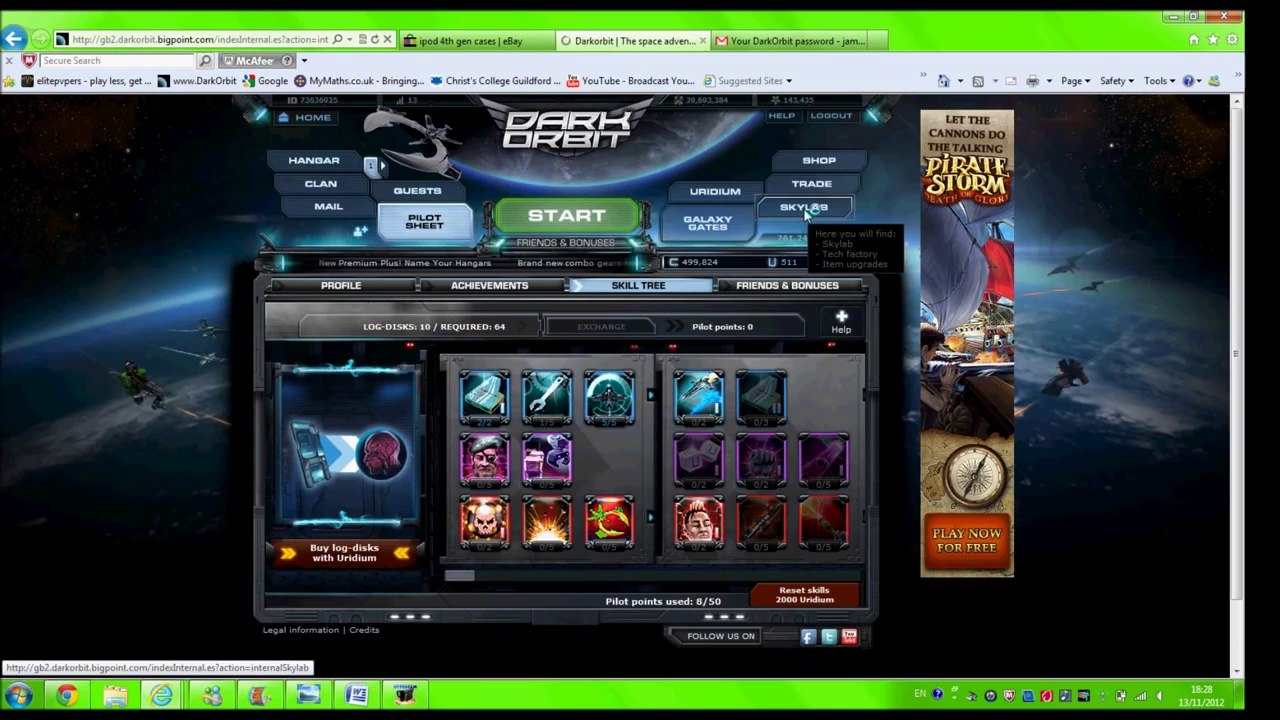Open the Skill Tree tab
The height and width of the screenshot is (720, 1280).
point(638,286)
